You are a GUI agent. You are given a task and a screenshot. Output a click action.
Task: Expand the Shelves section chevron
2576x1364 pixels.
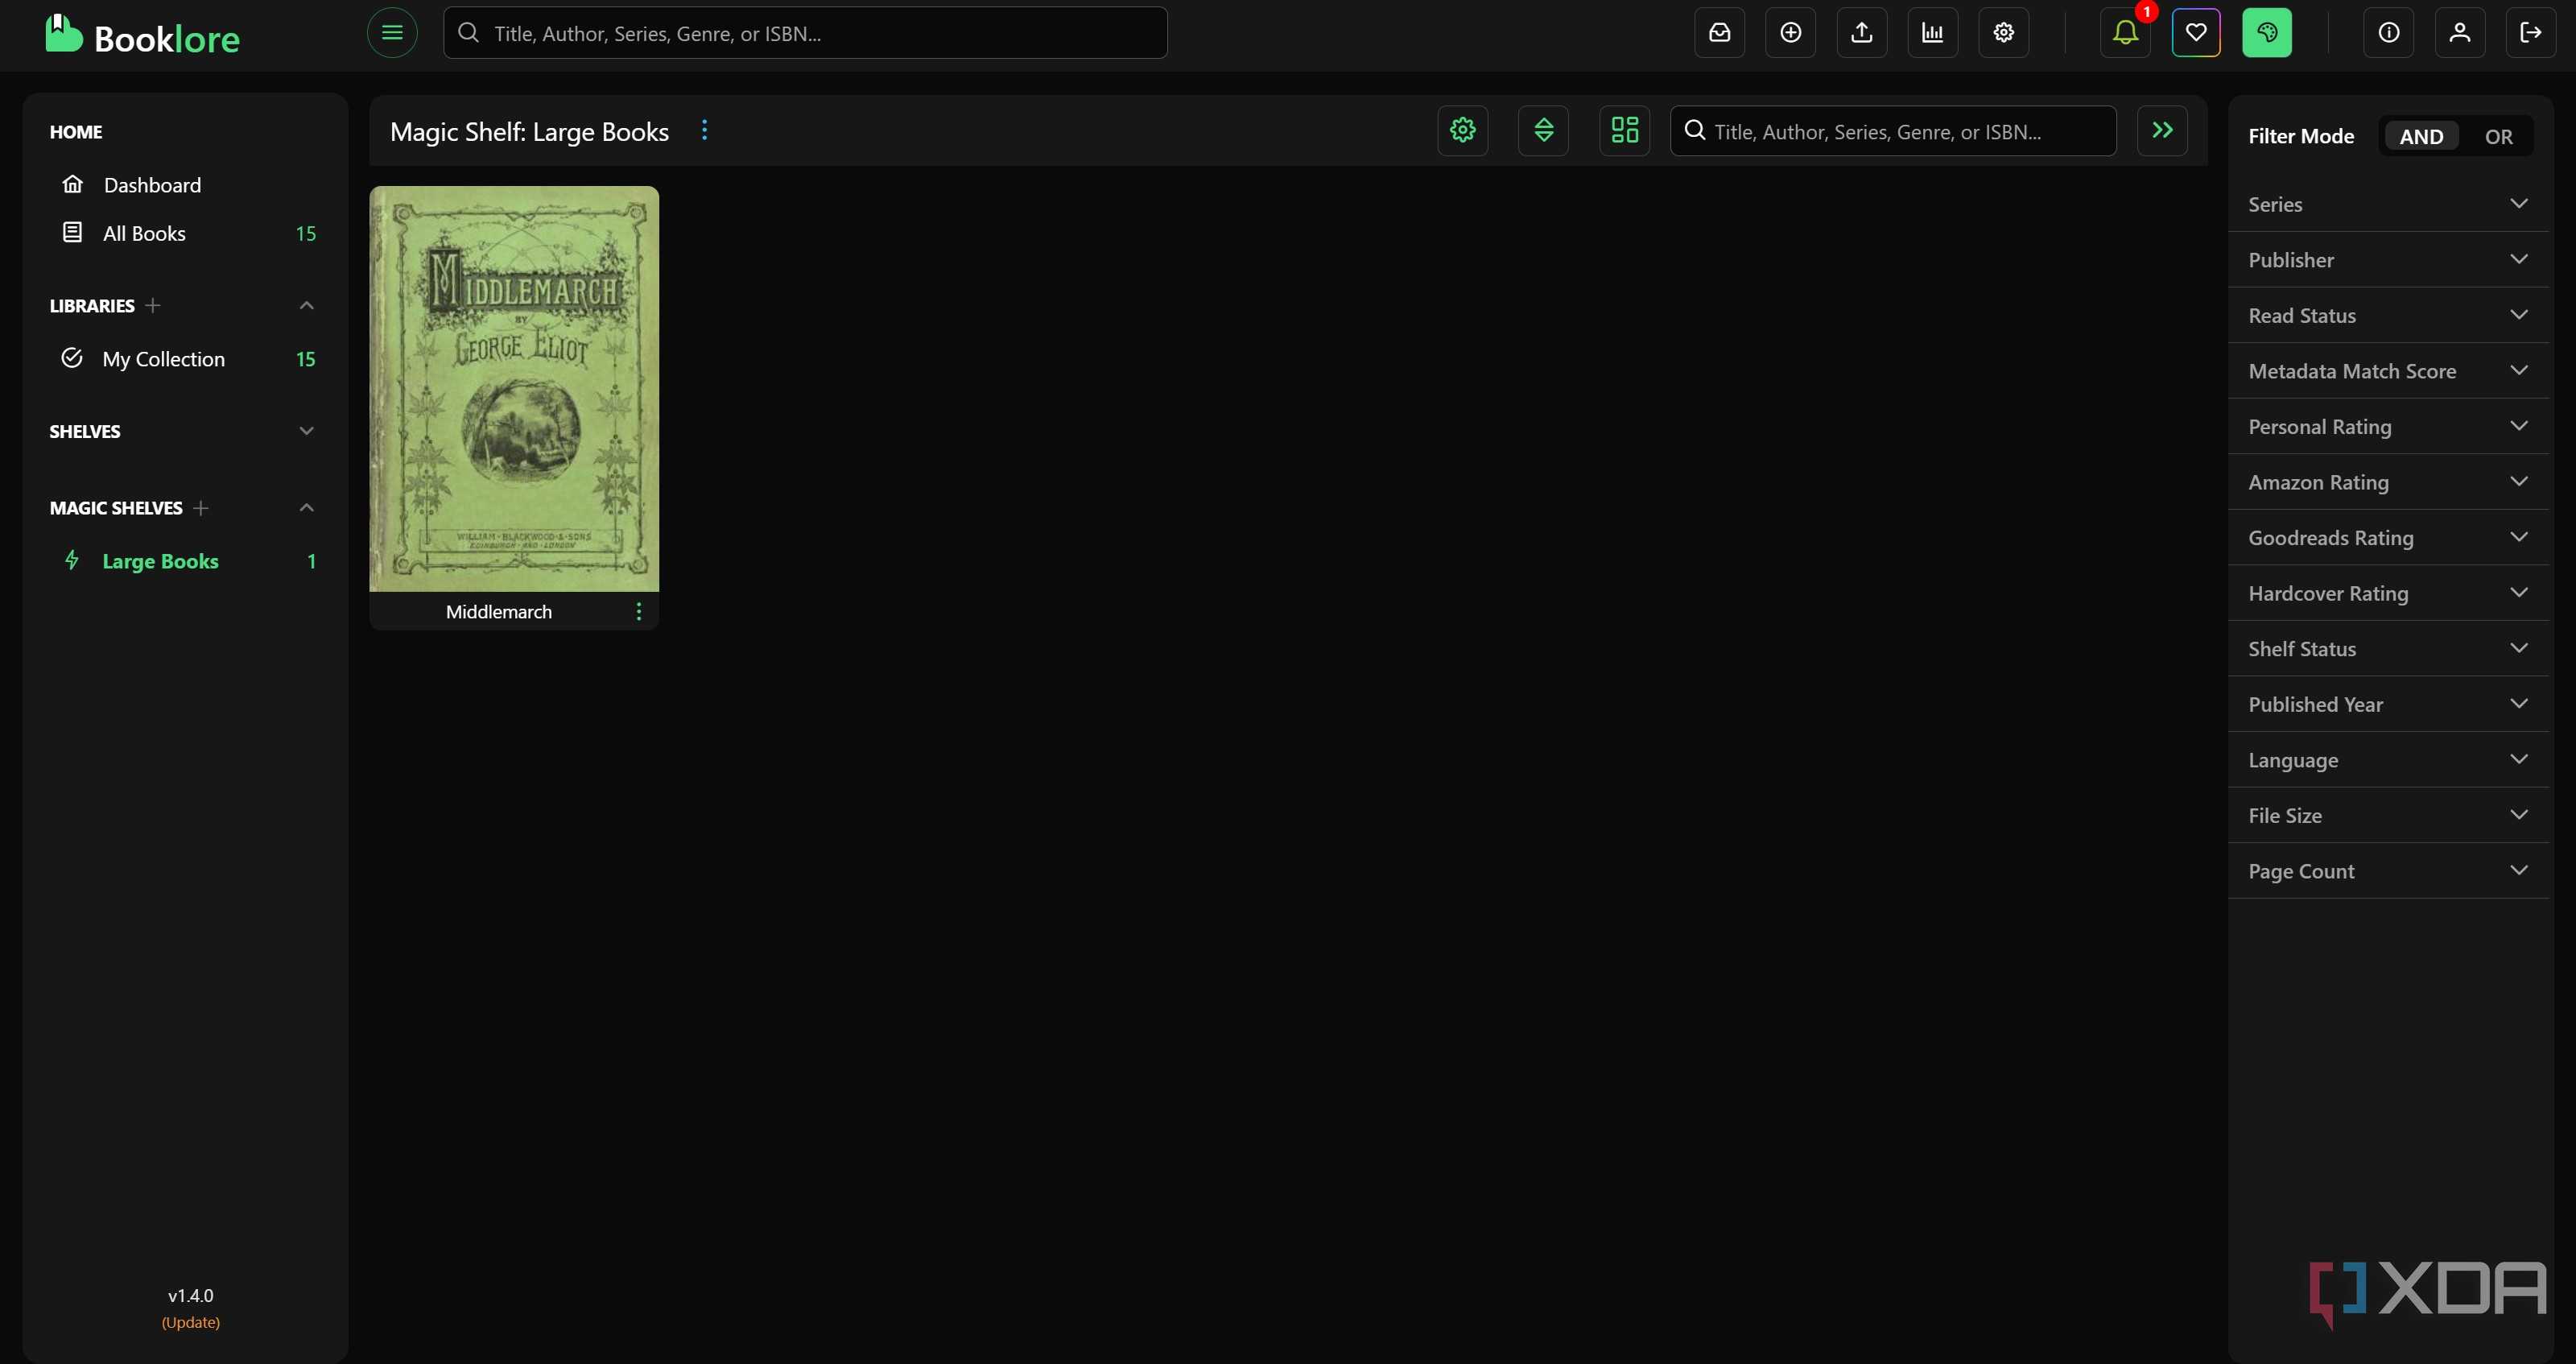[307, 431]
